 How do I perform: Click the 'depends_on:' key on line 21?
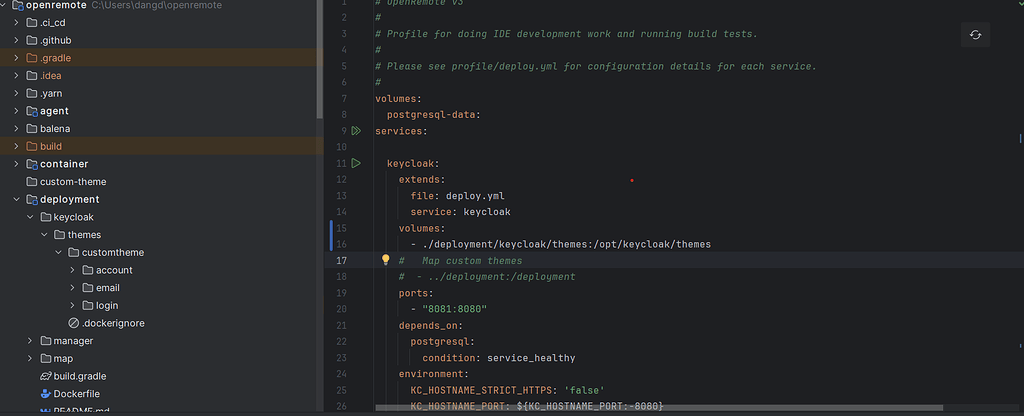click(431, 325)
